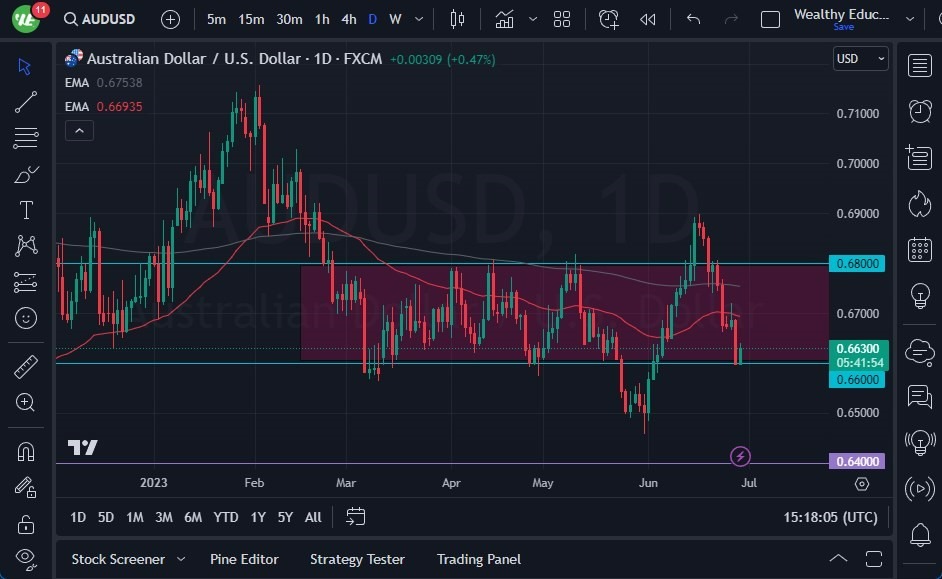Open the Hotlists flame panel
This screenshot has width=942, height=579.
click(x=920, y=203)
